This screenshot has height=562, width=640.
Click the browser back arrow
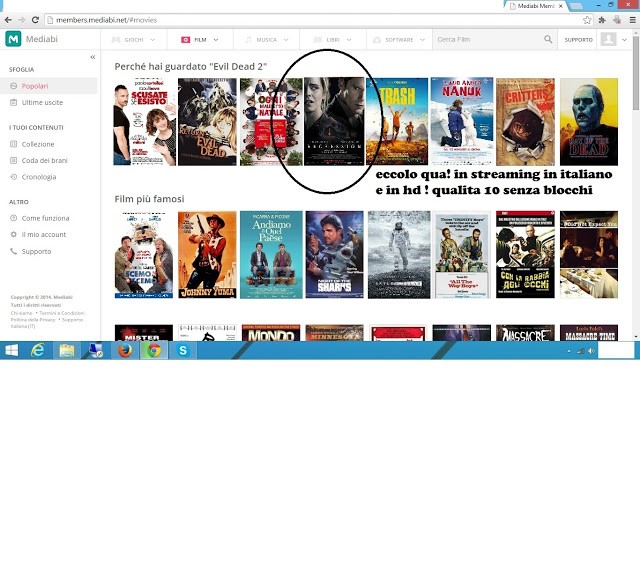tap(8, 20)
